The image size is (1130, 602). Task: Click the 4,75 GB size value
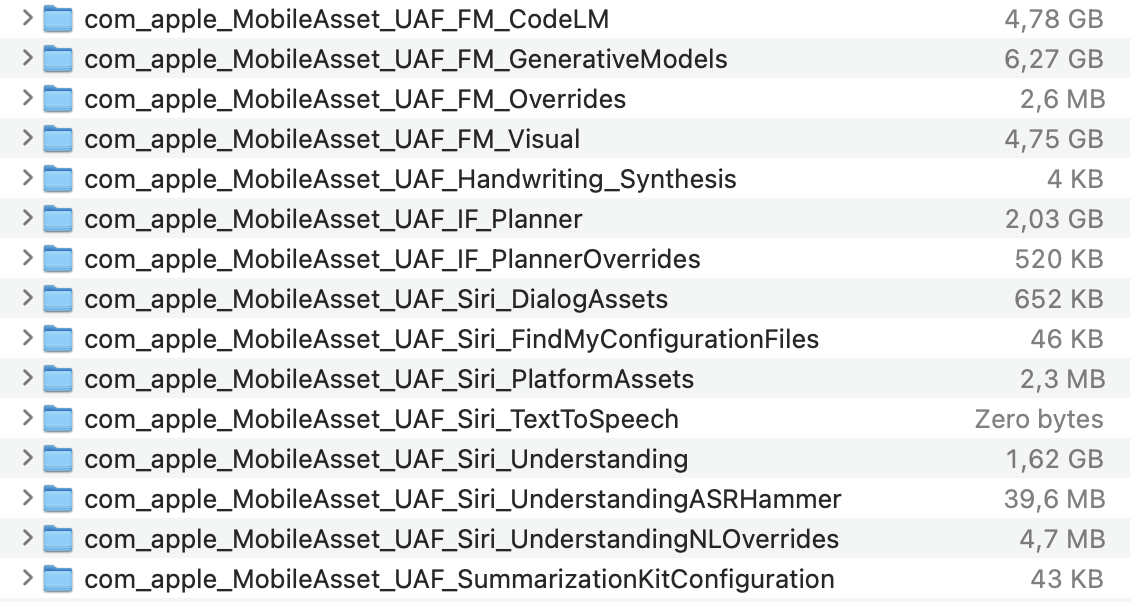tap(1054, 139)
